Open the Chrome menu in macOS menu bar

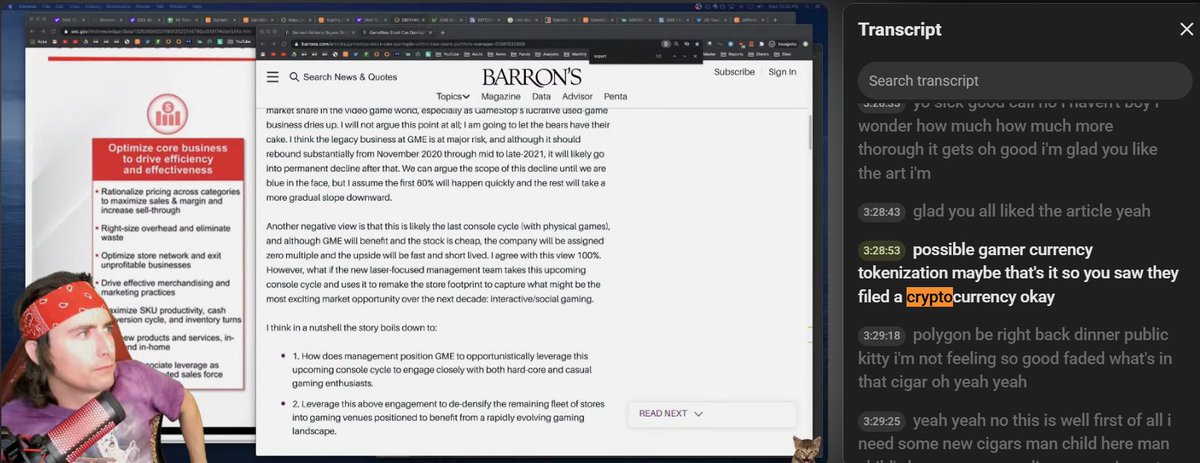(x=27, y=6)
